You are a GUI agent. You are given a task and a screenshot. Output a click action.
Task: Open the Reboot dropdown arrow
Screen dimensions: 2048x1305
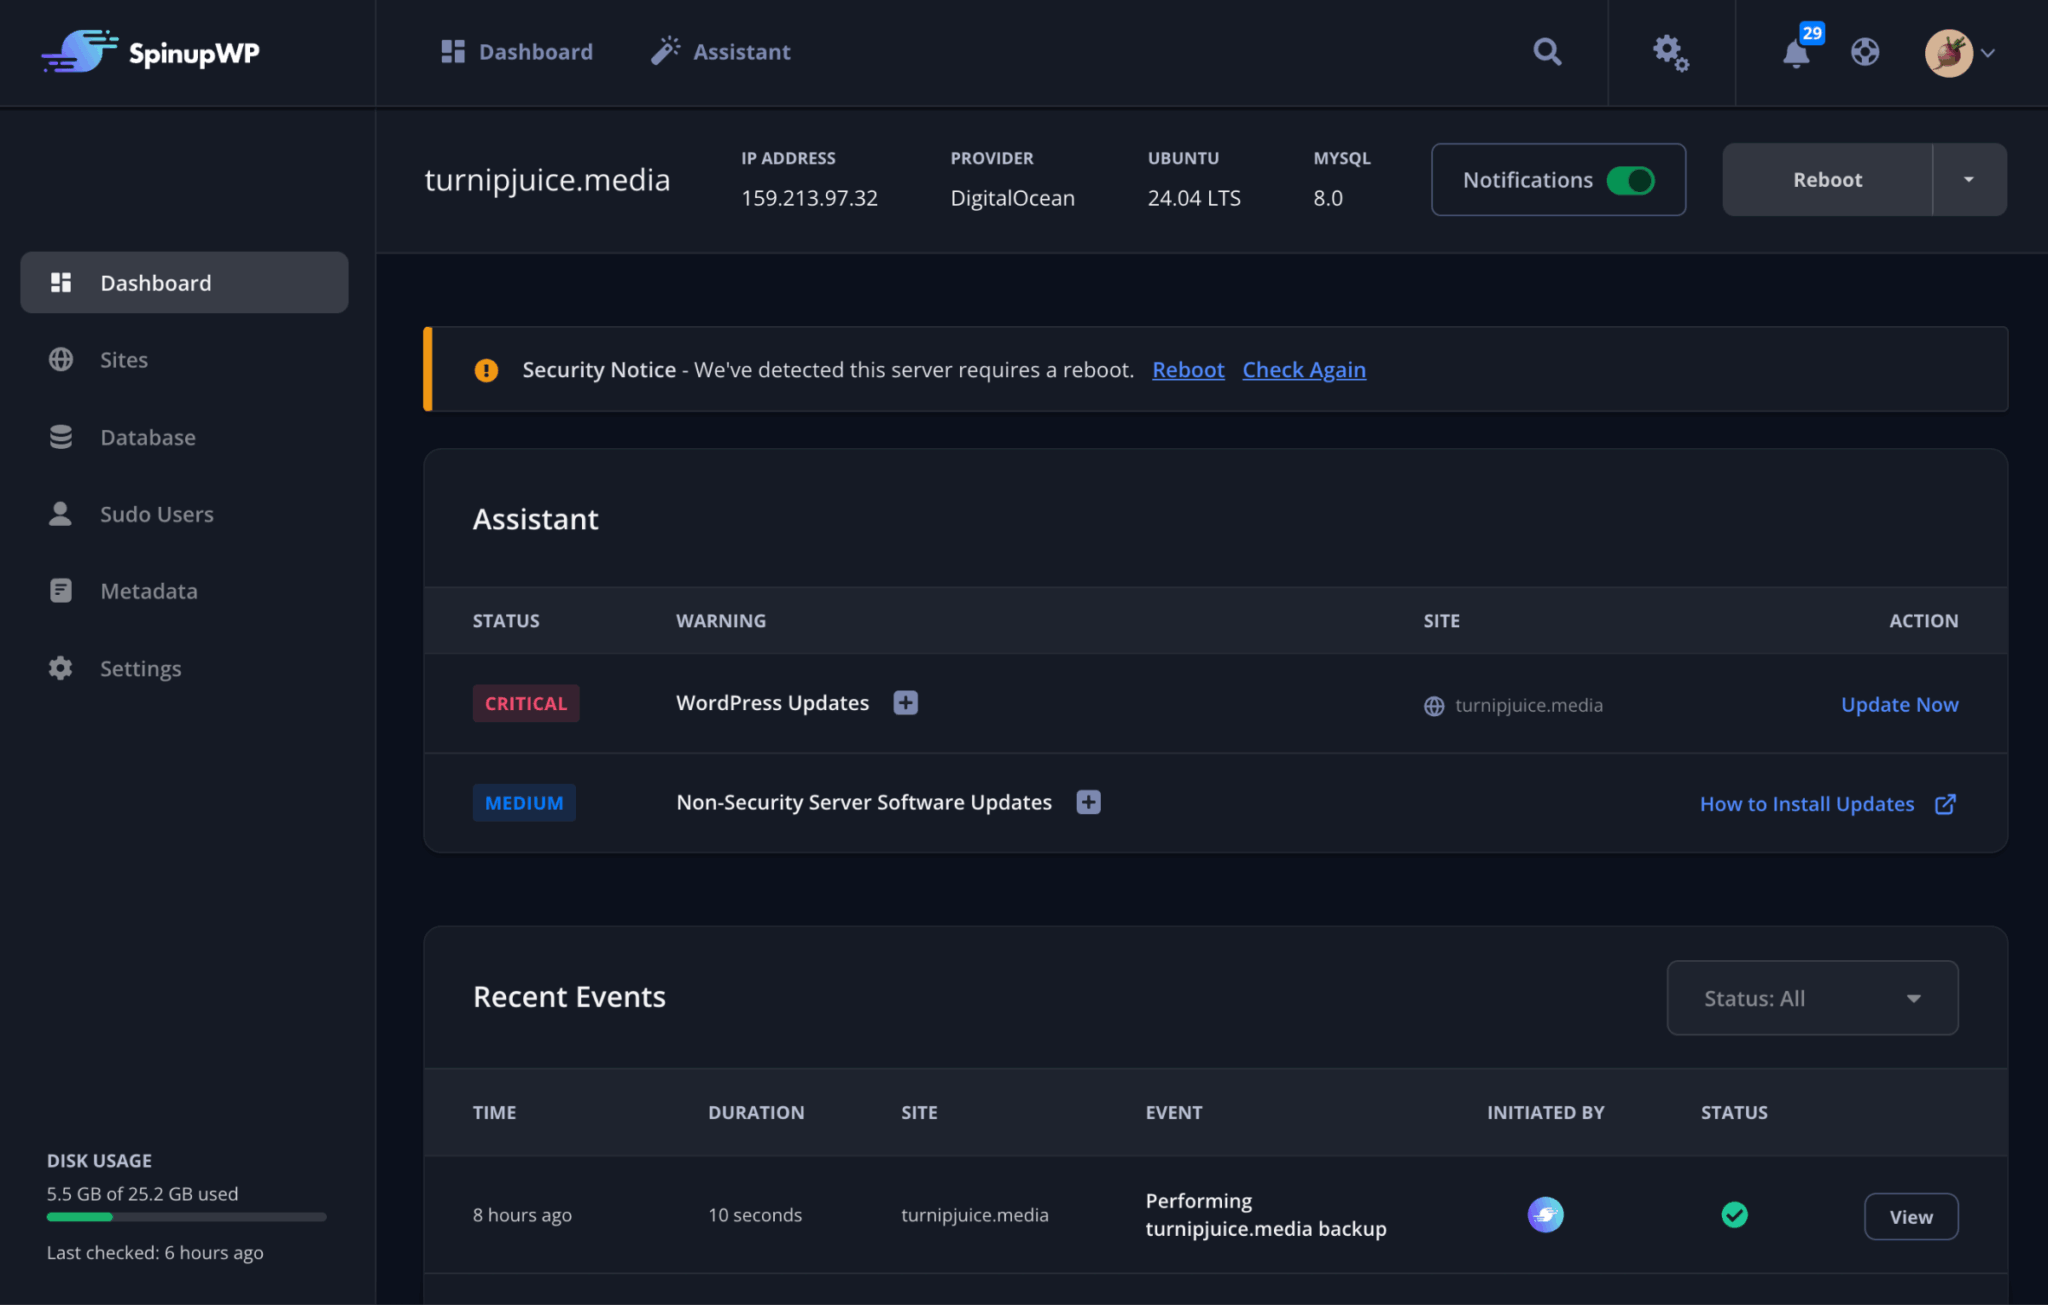pyautogui.click(x=1969, y=180)
